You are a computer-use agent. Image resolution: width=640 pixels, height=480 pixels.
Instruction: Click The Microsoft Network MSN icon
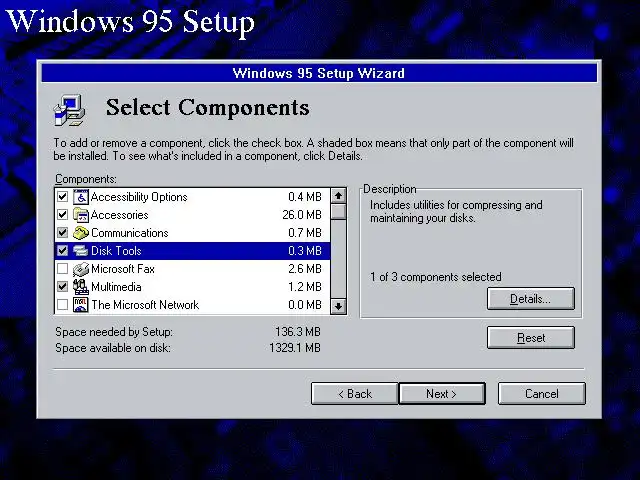[x=81, y=305]
